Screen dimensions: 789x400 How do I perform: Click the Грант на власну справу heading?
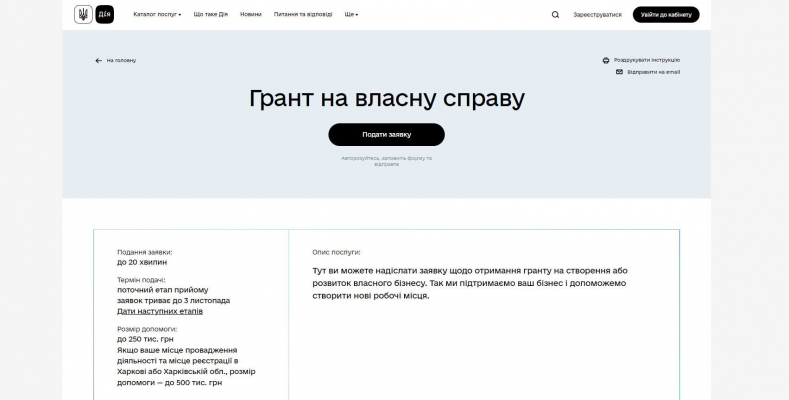(x=386, y=99)
